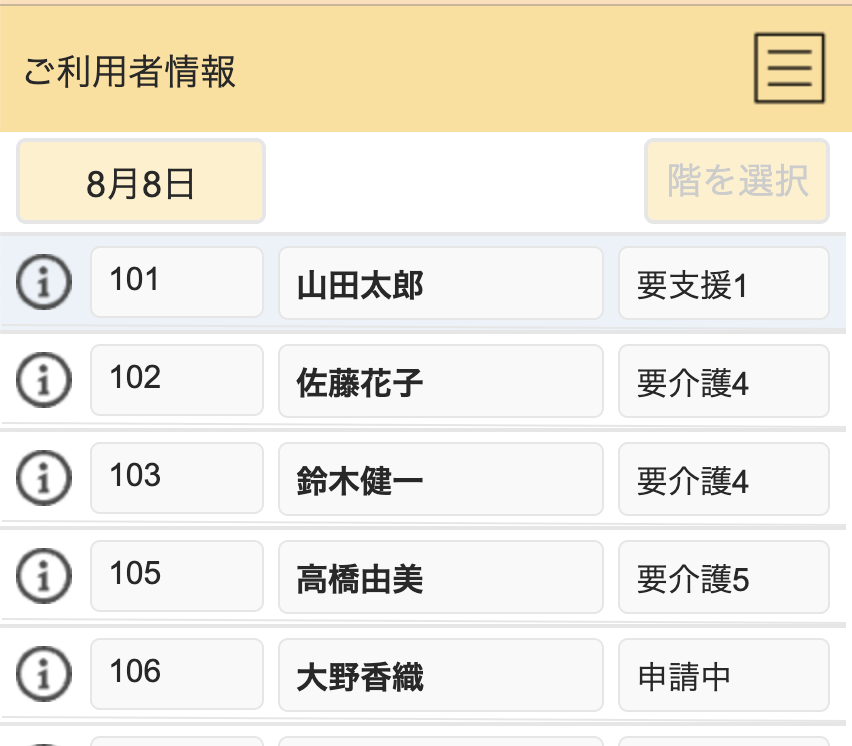
Task: Click info icon for room 101
Action: tap(44, 283)
